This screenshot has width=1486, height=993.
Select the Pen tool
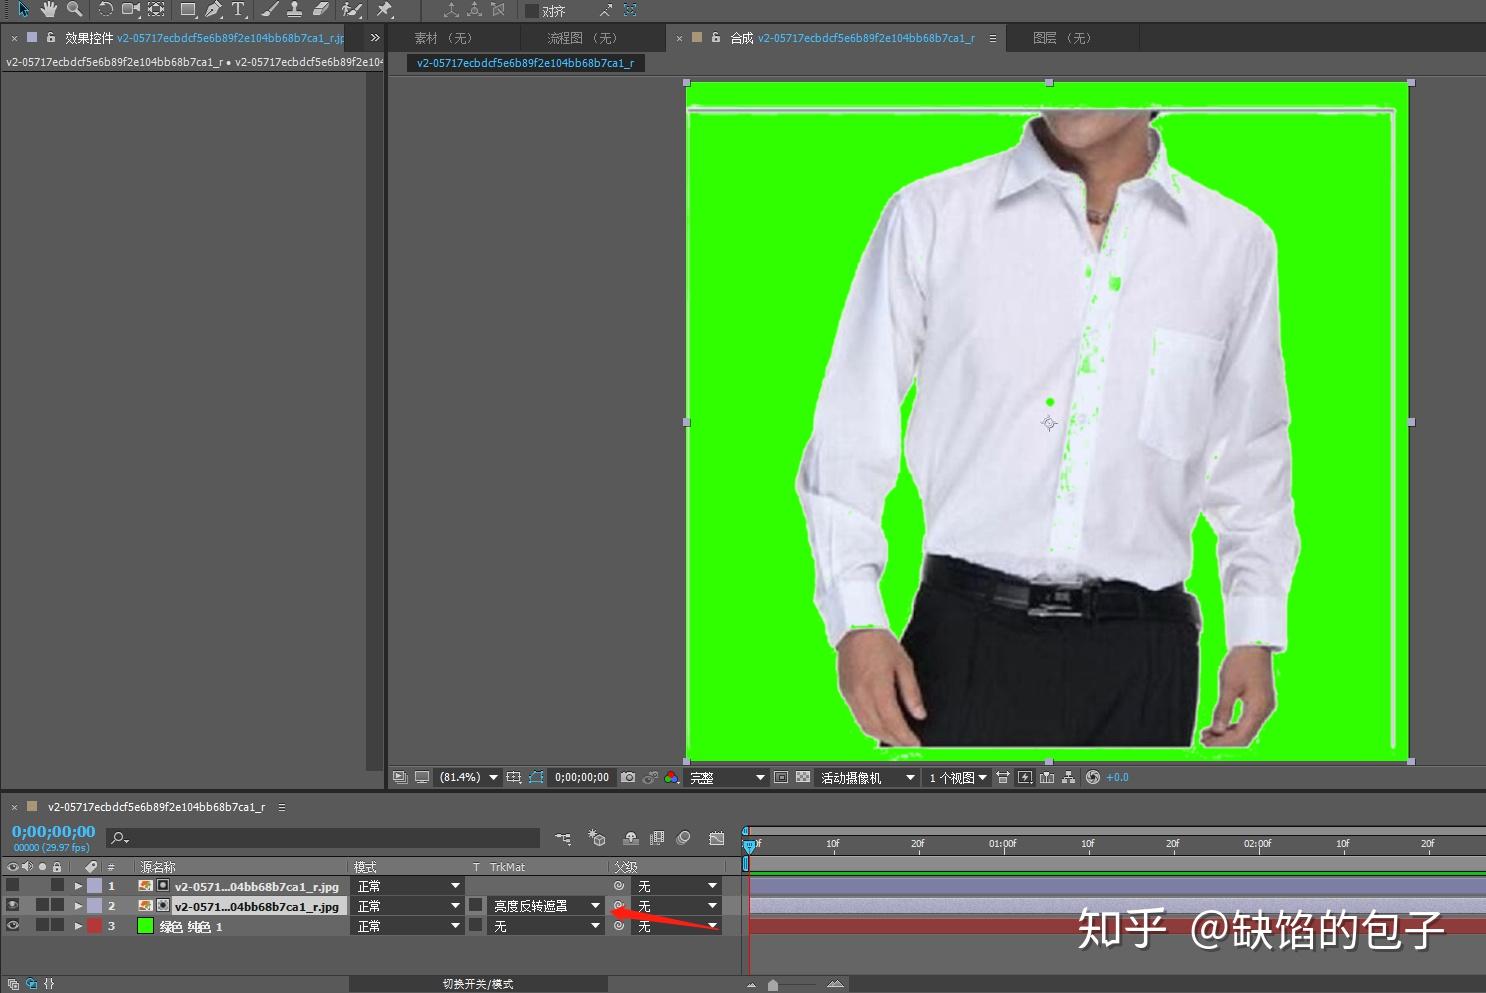click(213, 10)
